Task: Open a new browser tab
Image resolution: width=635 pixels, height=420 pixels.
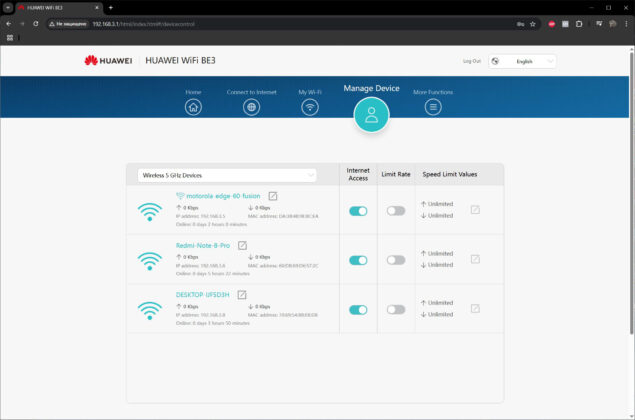Action: point(111,7)
